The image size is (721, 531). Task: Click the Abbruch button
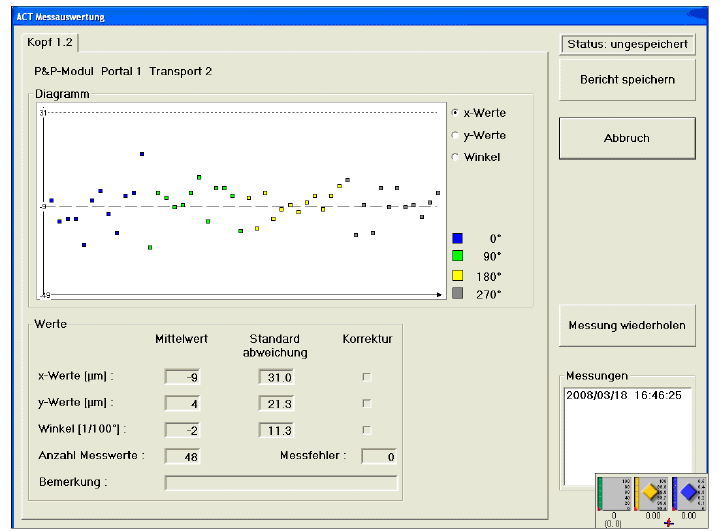627,139
